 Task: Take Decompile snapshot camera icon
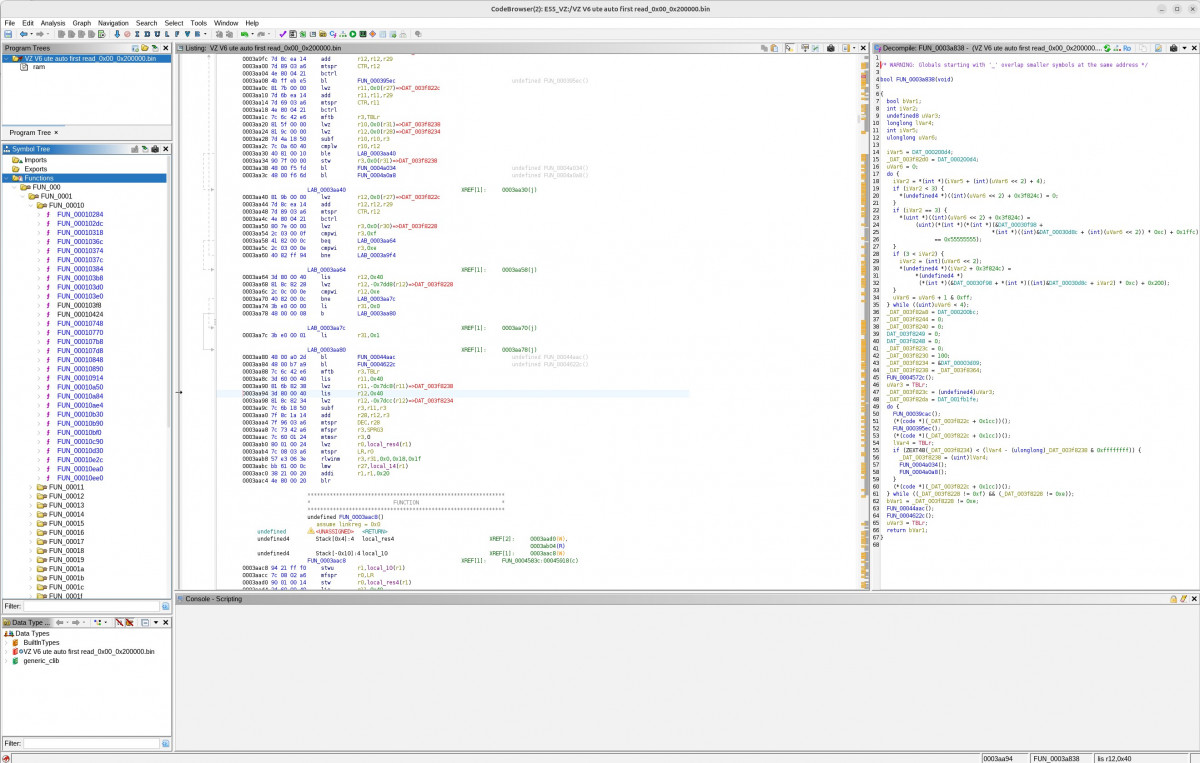coord(1174,47)
